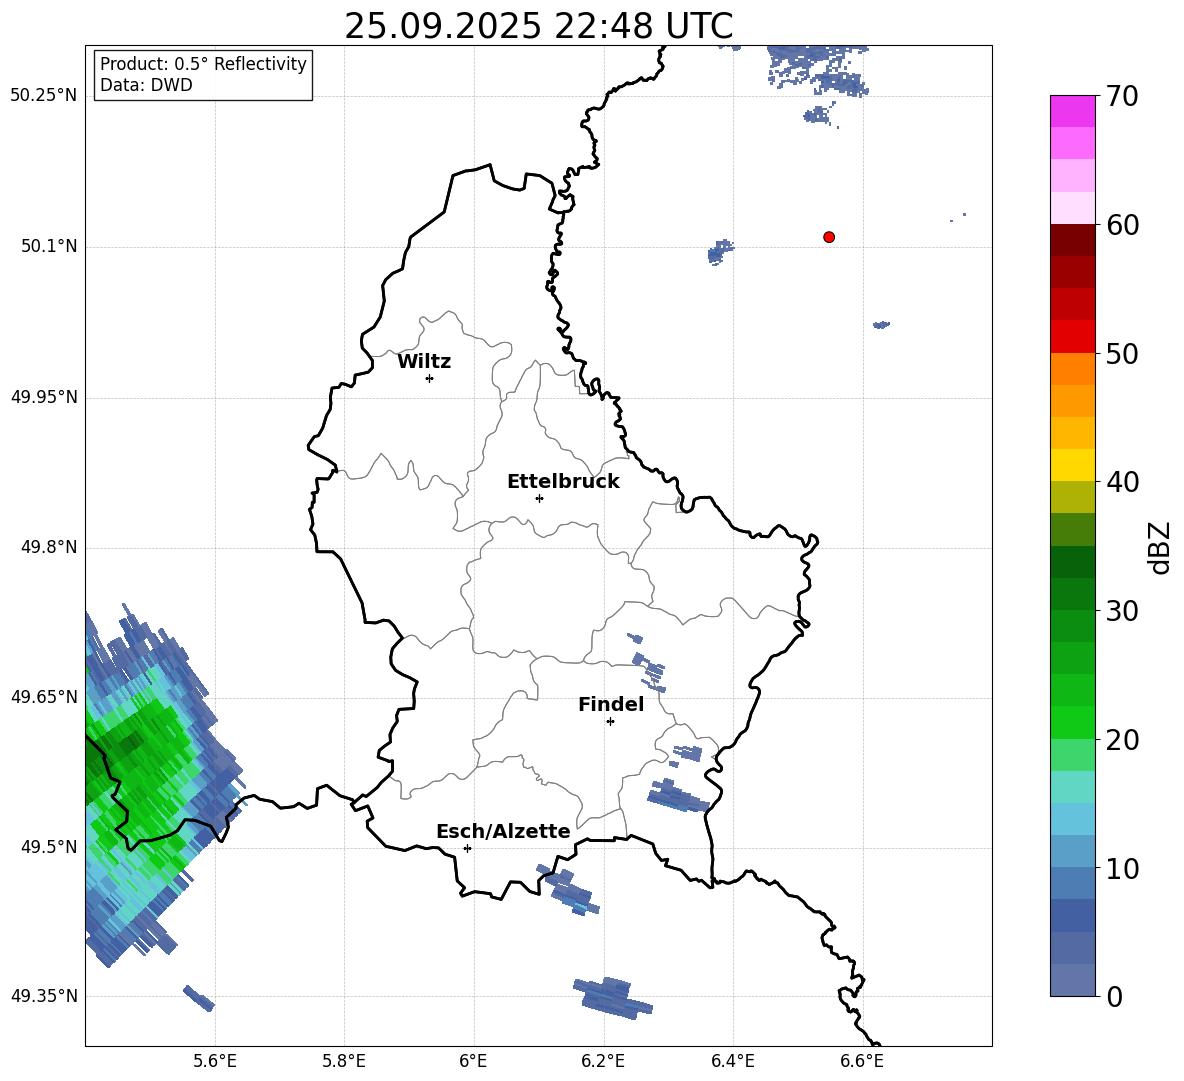Click the 5.8°E longitude label
This screenshot has height=1081, width=1184.
(x=344, y=1061)
